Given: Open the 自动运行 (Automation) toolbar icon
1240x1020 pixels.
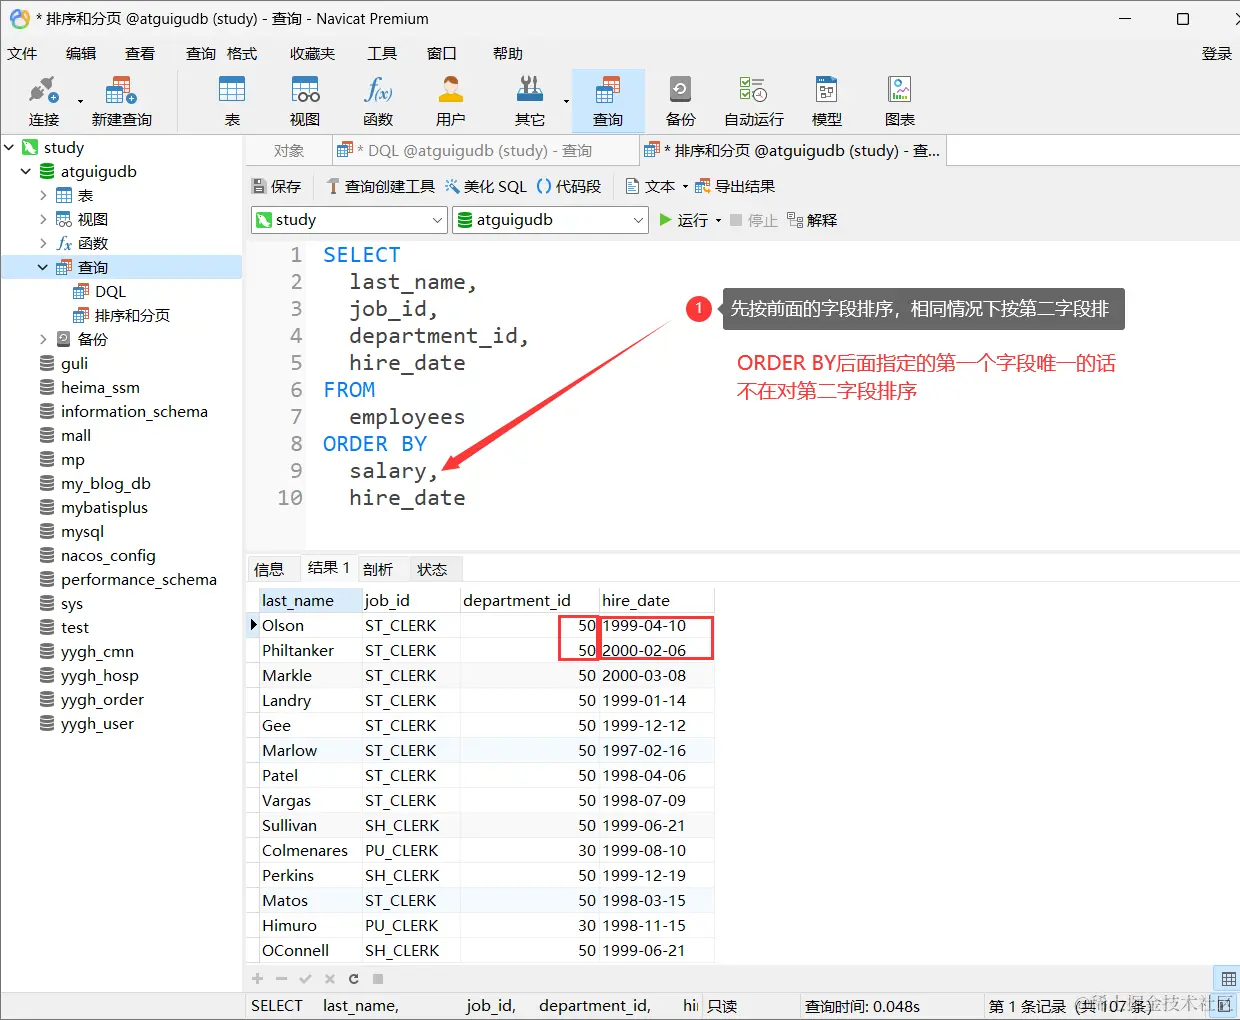Looking at the screenshot, I should [754, 102].
